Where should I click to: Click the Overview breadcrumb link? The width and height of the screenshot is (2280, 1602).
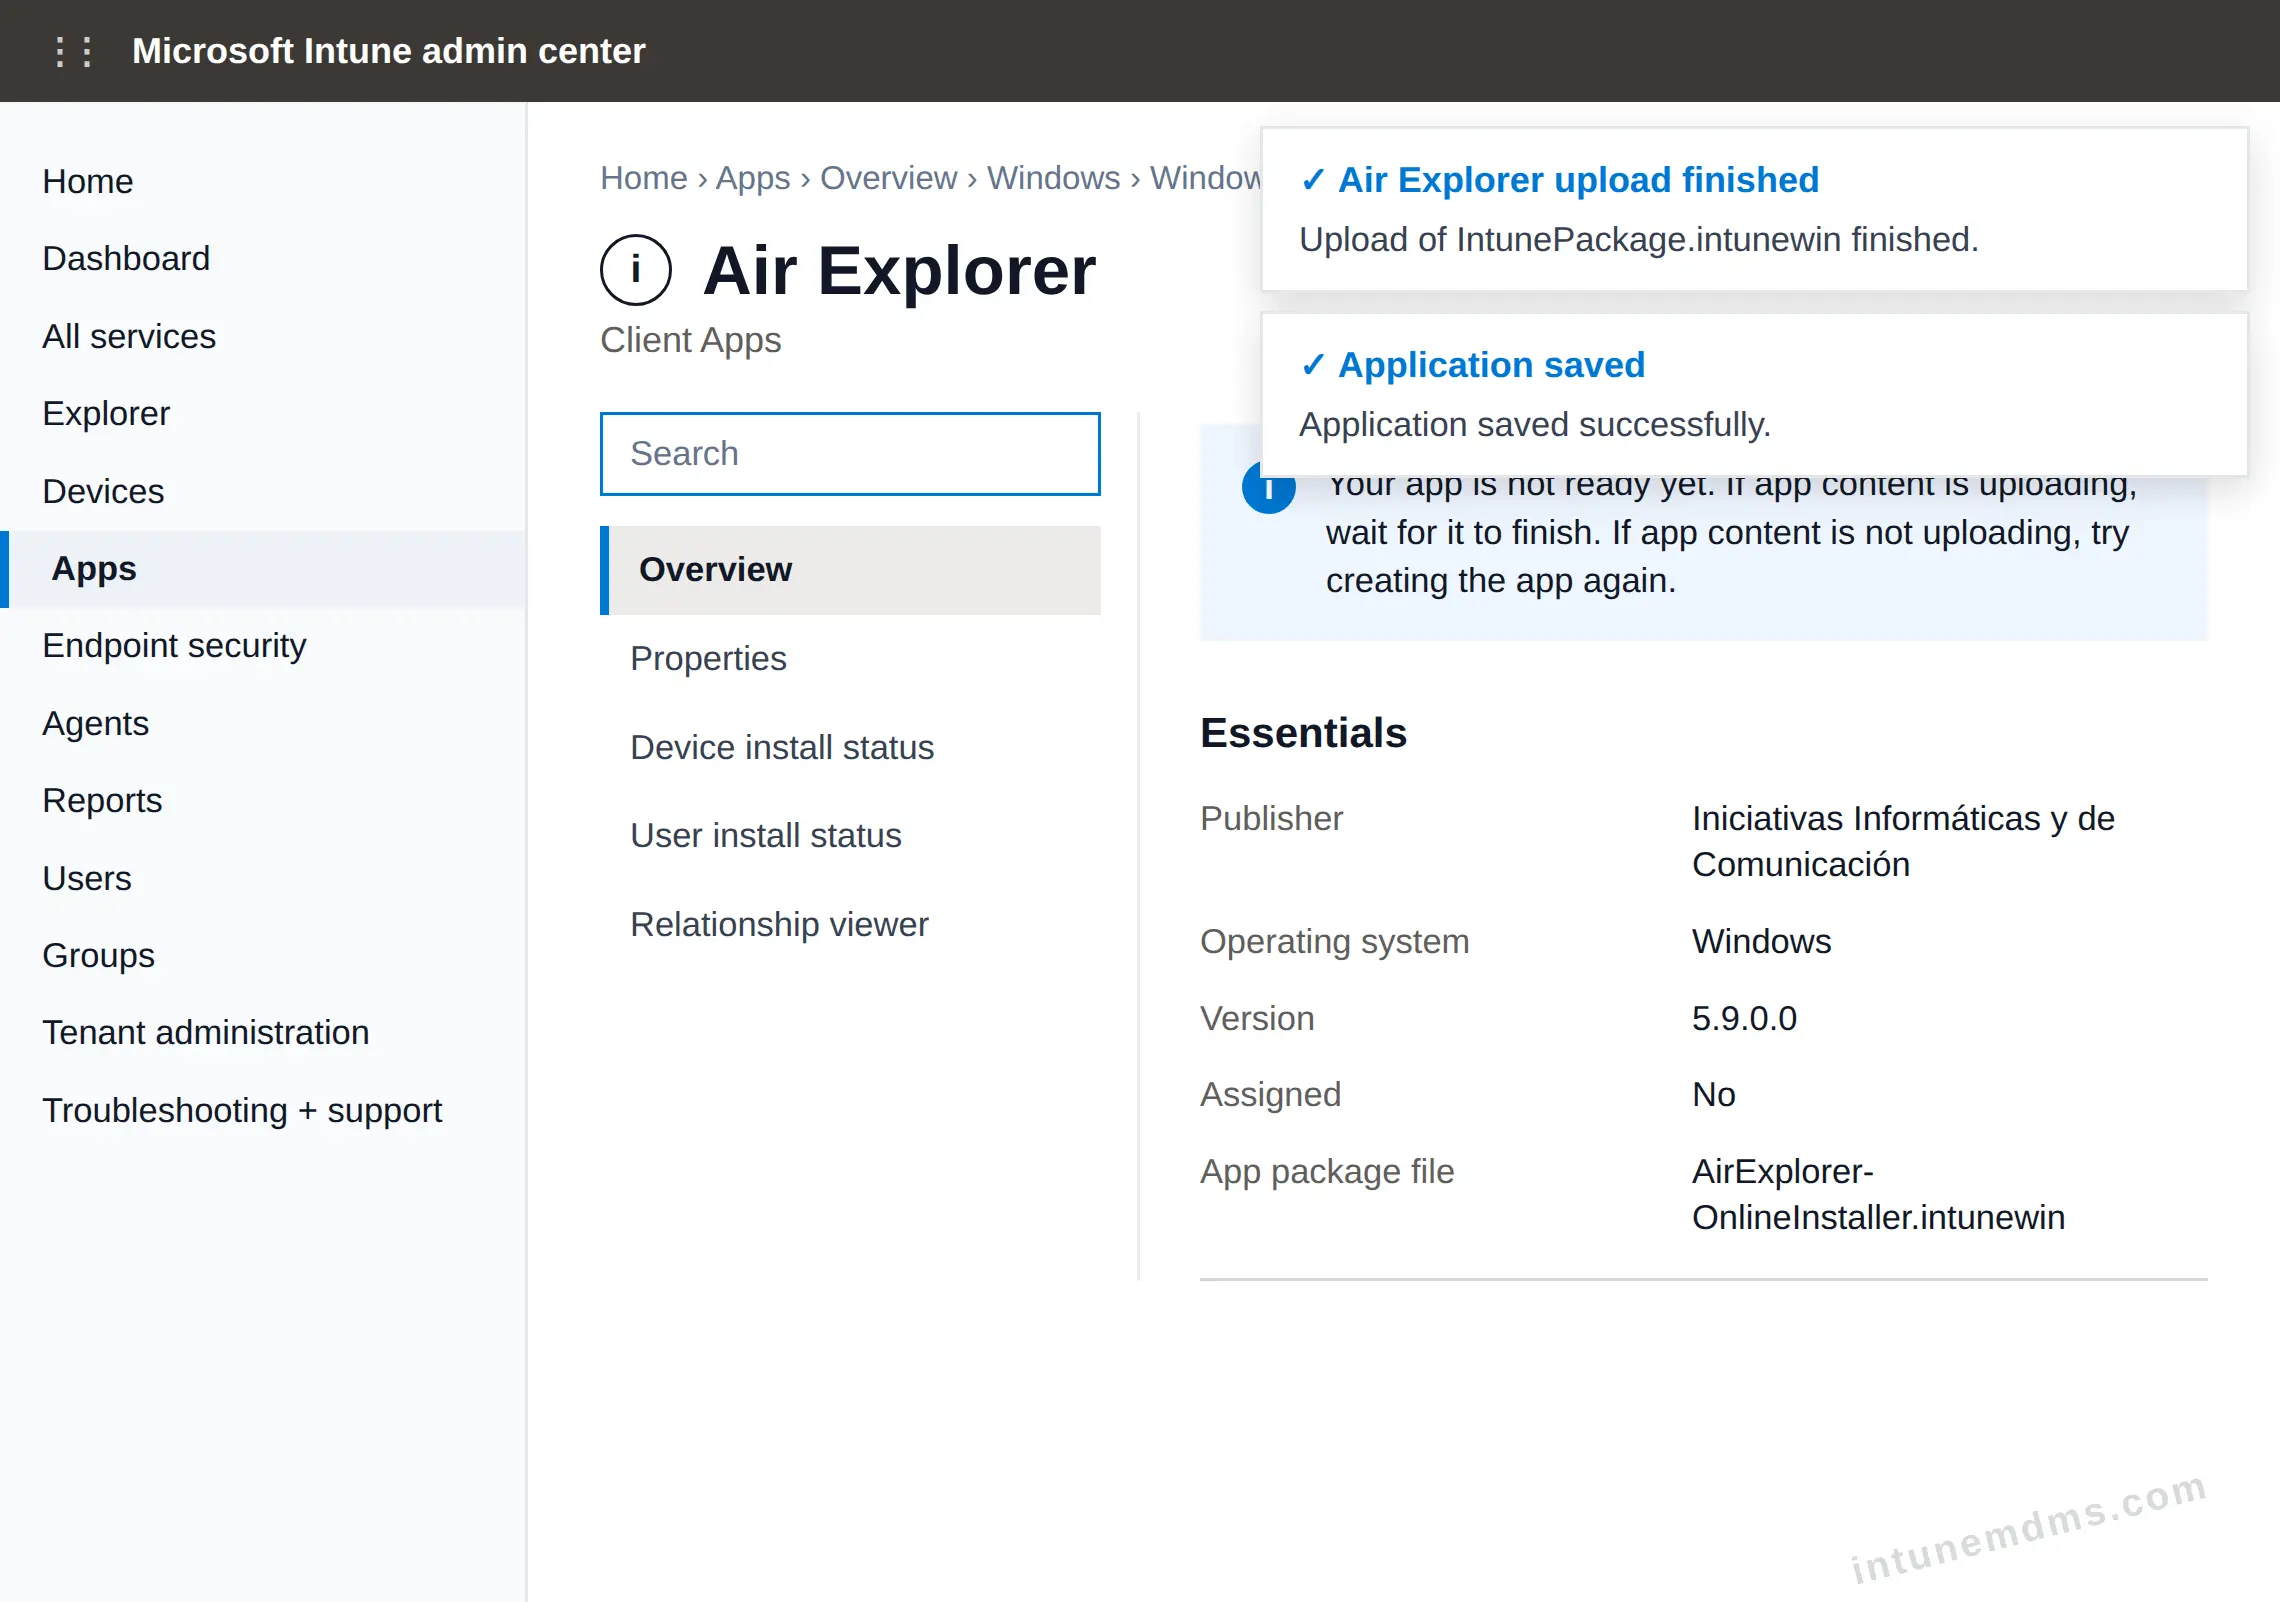point(888,177)
